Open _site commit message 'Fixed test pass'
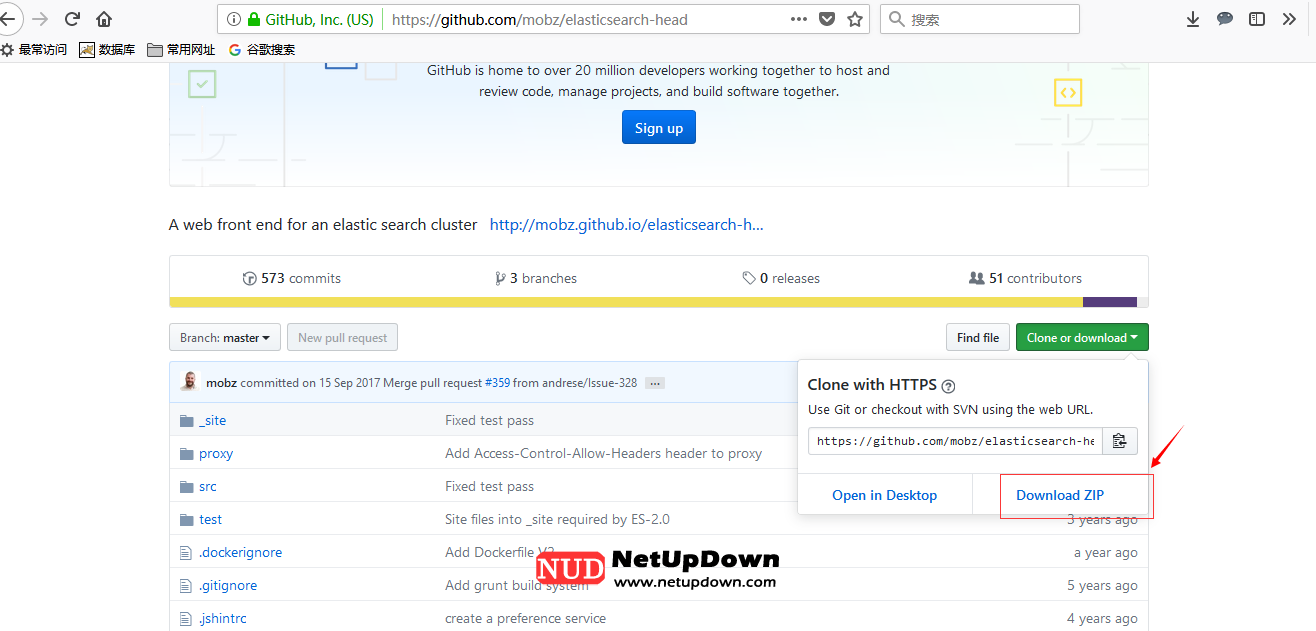 pos(489,421)
